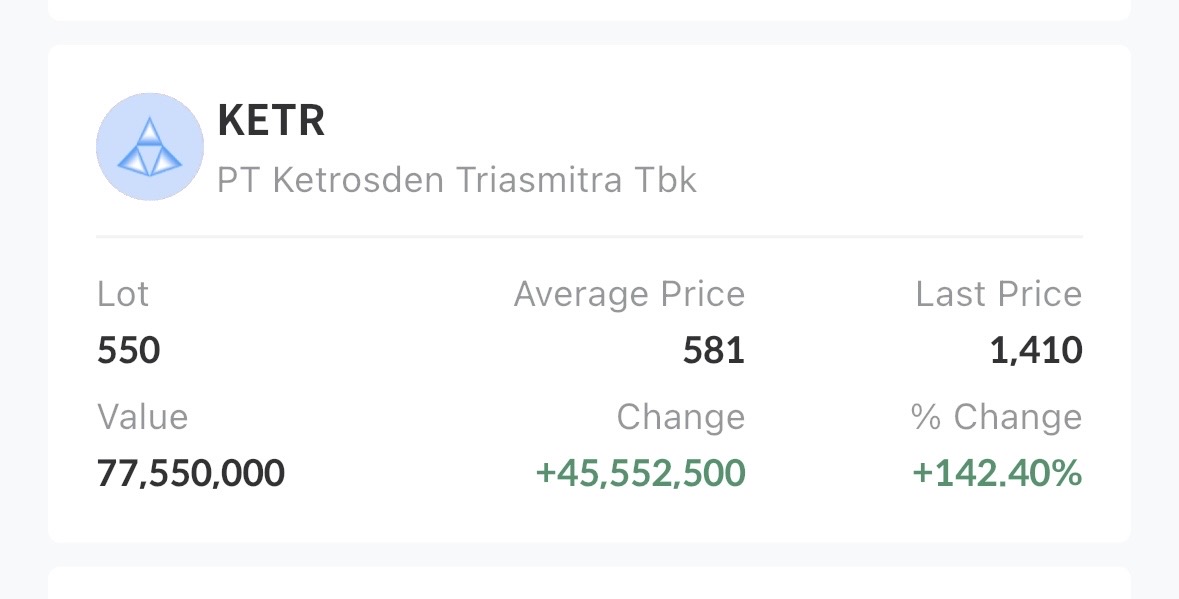Open PT Ketrosden Triasmitra Tbk company name link
This screenshot has width=1179, height=599.
(457, 180)
